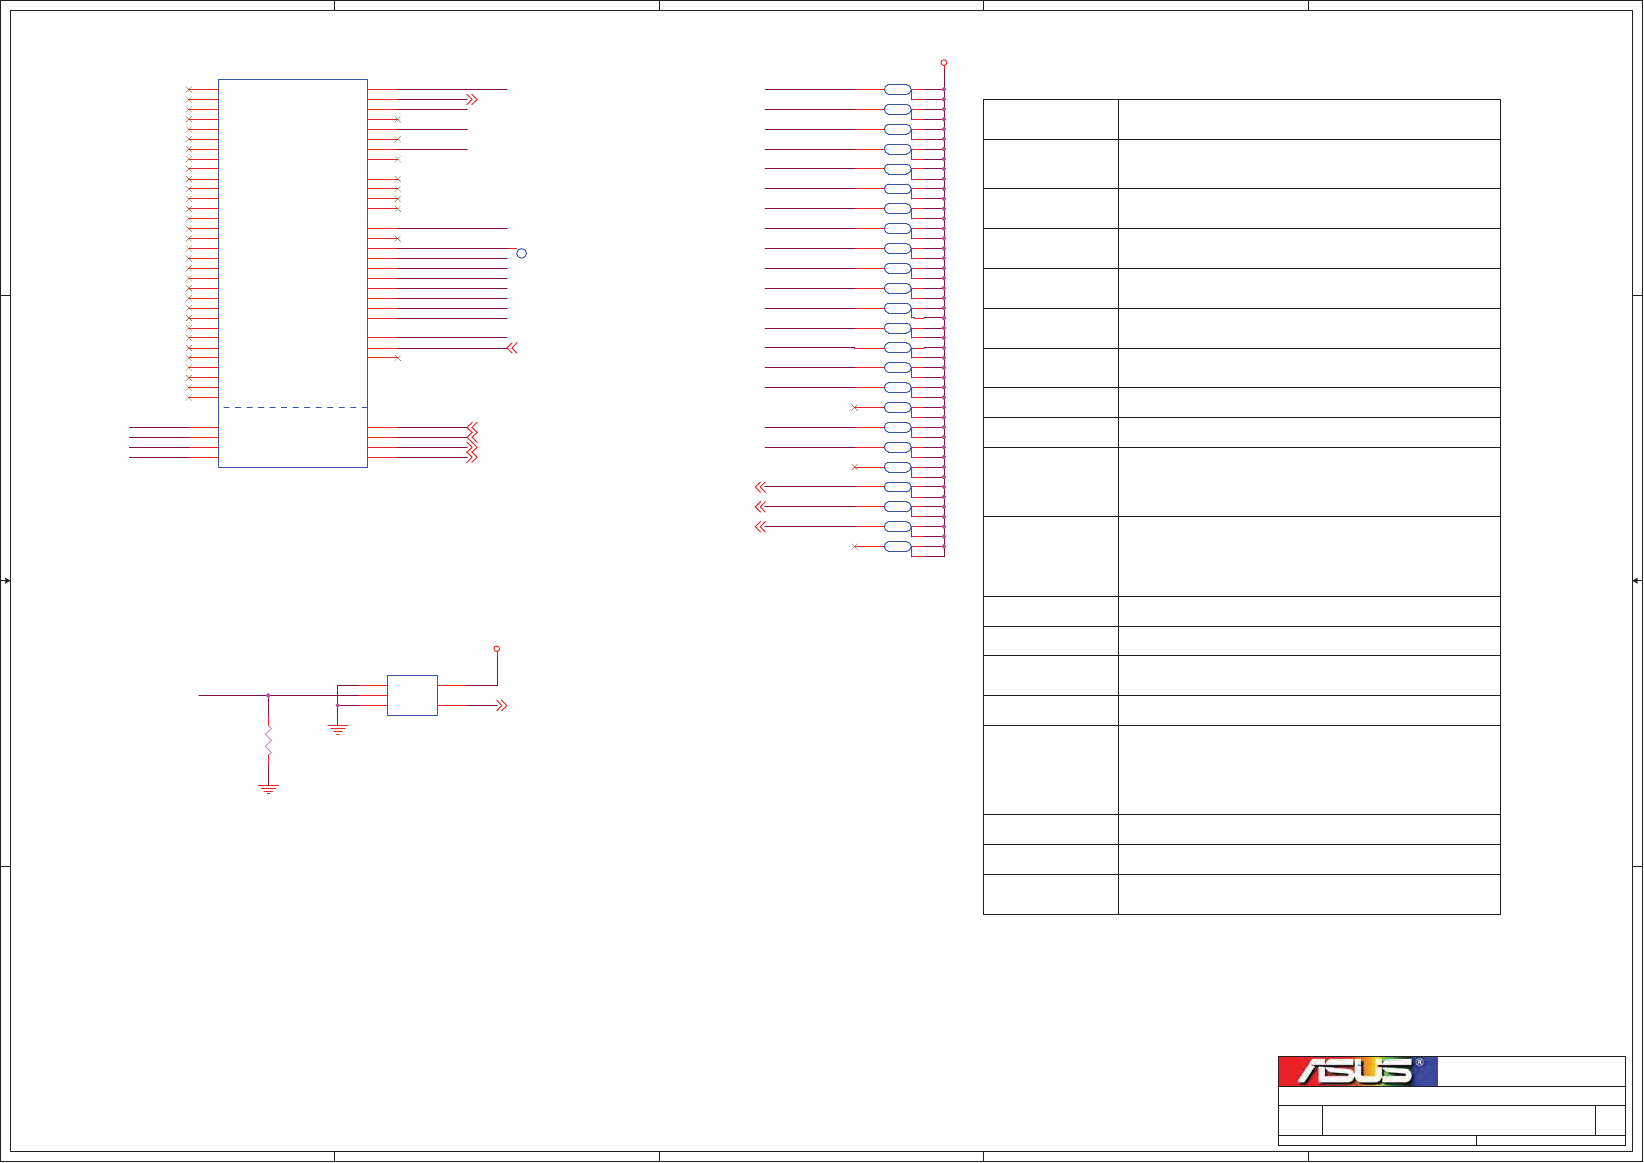Select the large tall IC component rectangle
Viewport: 1644px width, 1163px height.
[x=293, y=273]
